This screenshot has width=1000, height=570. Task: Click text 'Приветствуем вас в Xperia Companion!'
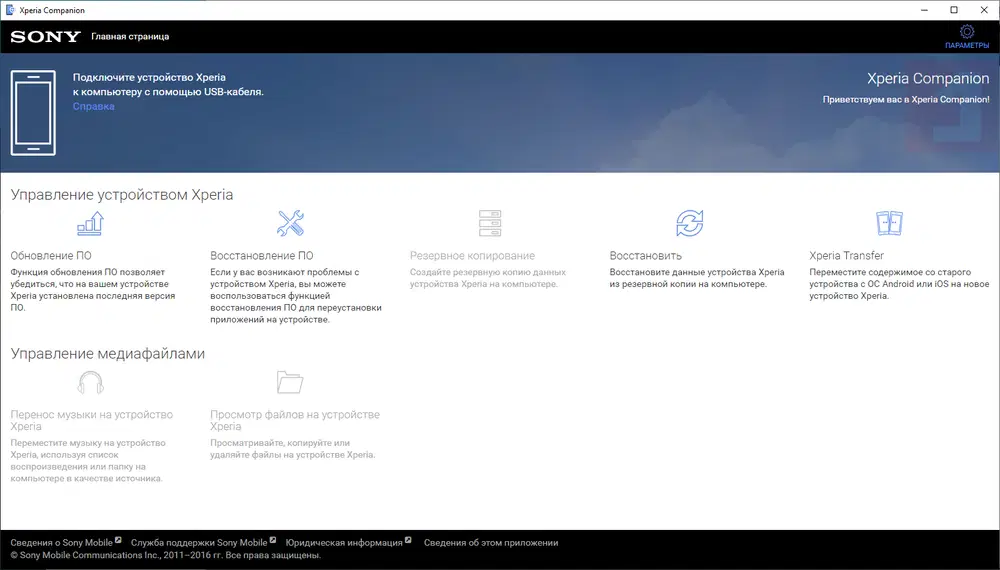tap(906, 99)
